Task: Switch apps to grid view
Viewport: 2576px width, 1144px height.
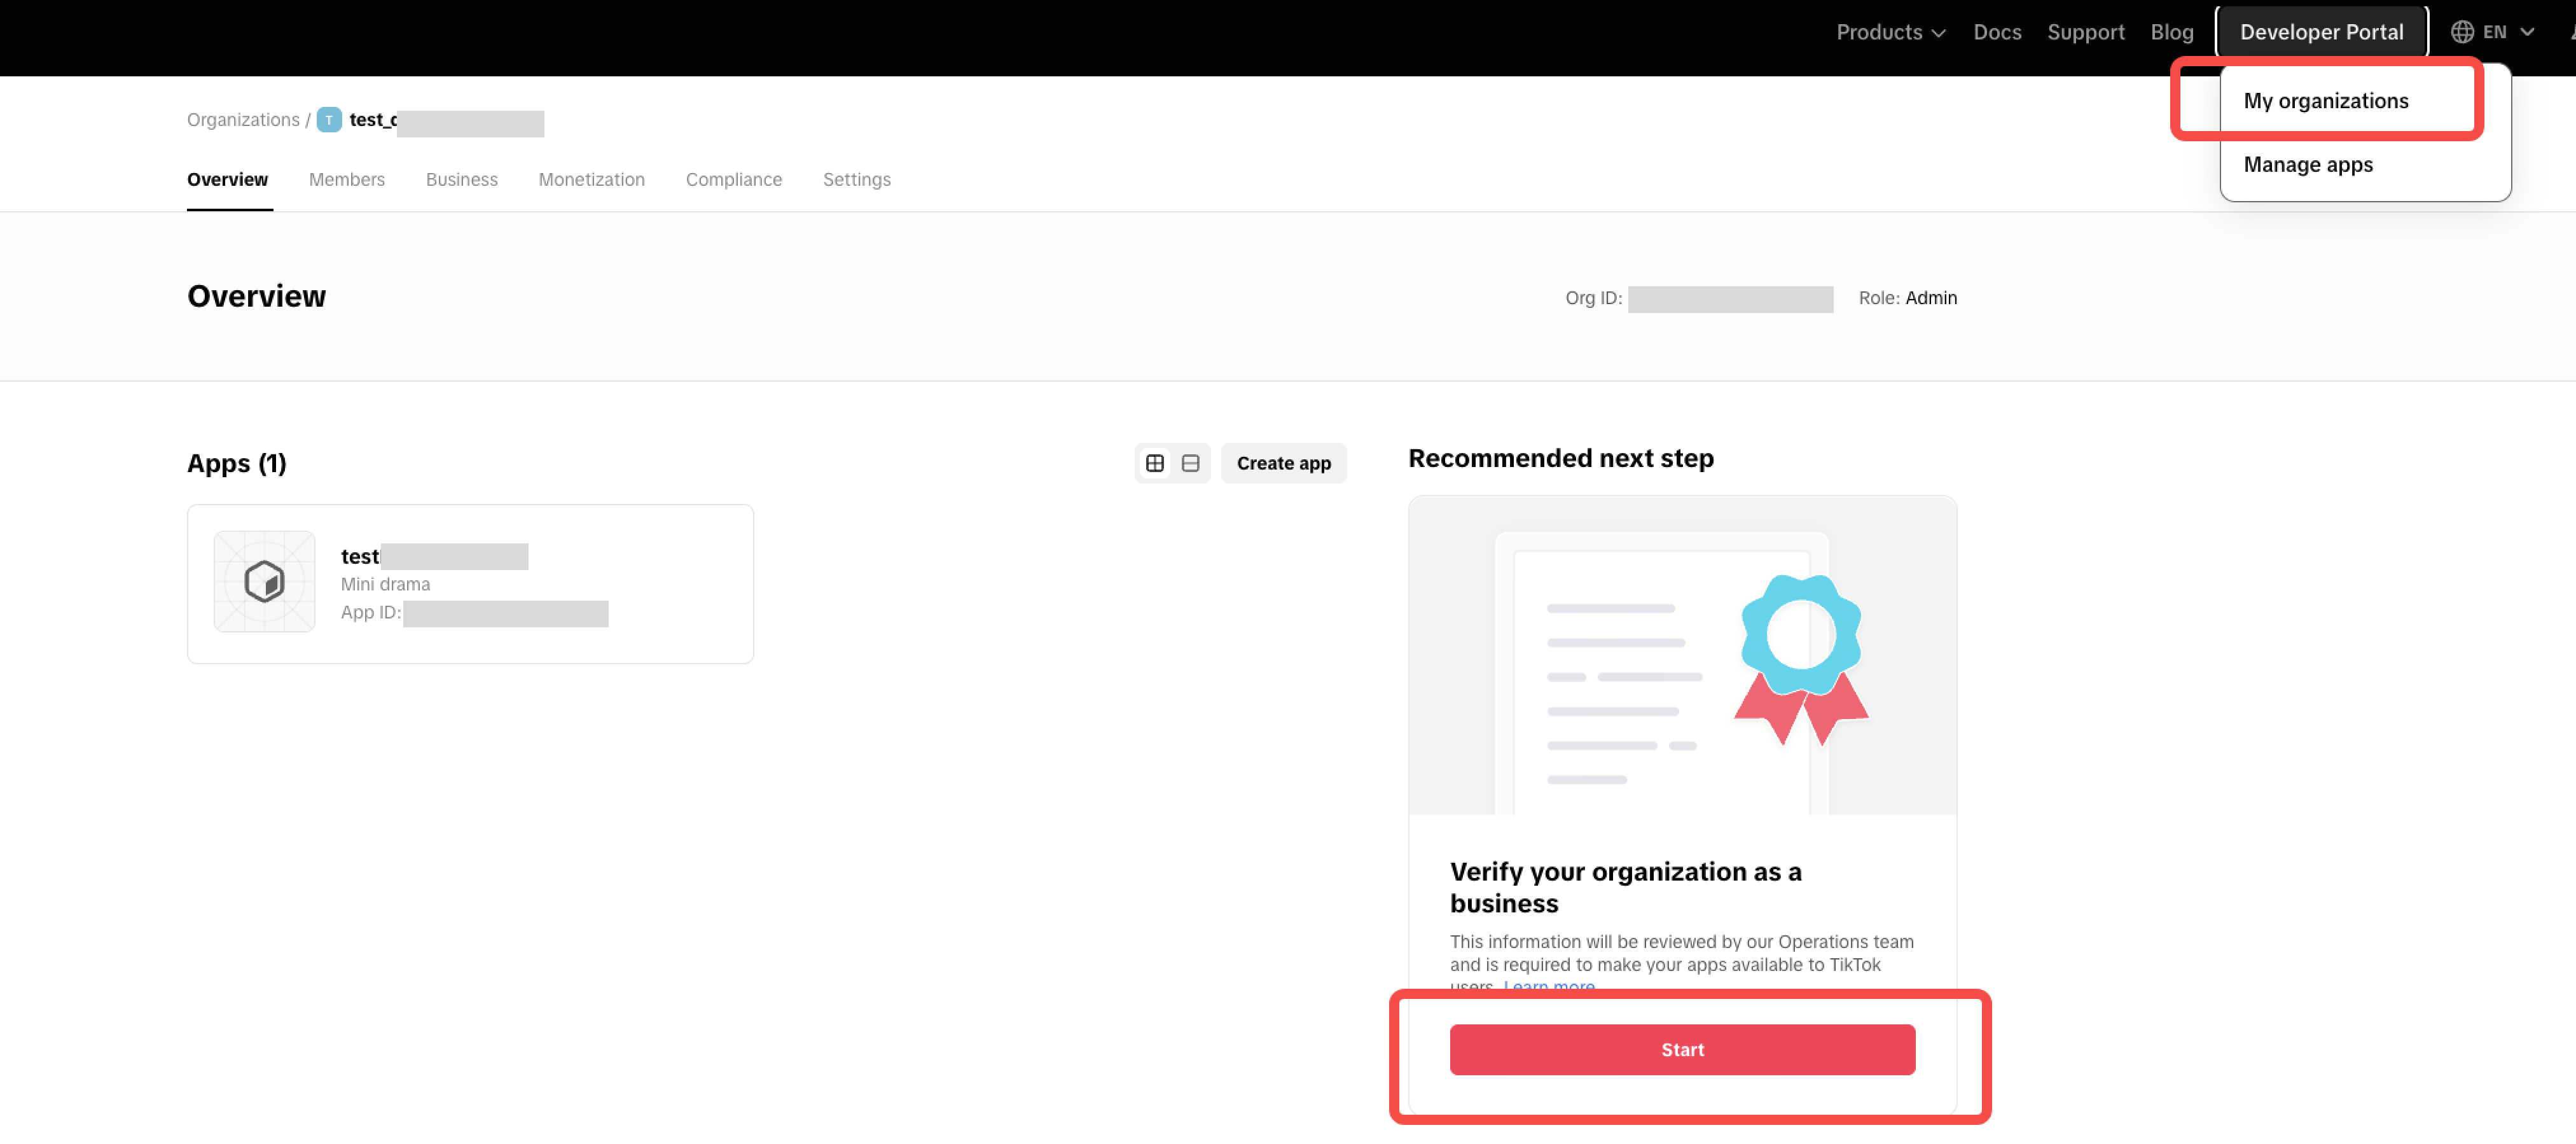Action: [1154, 463]
